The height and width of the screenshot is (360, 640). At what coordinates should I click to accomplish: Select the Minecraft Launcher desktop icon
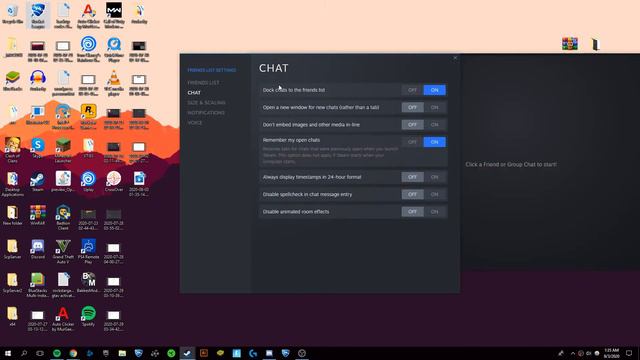point(63,150)
